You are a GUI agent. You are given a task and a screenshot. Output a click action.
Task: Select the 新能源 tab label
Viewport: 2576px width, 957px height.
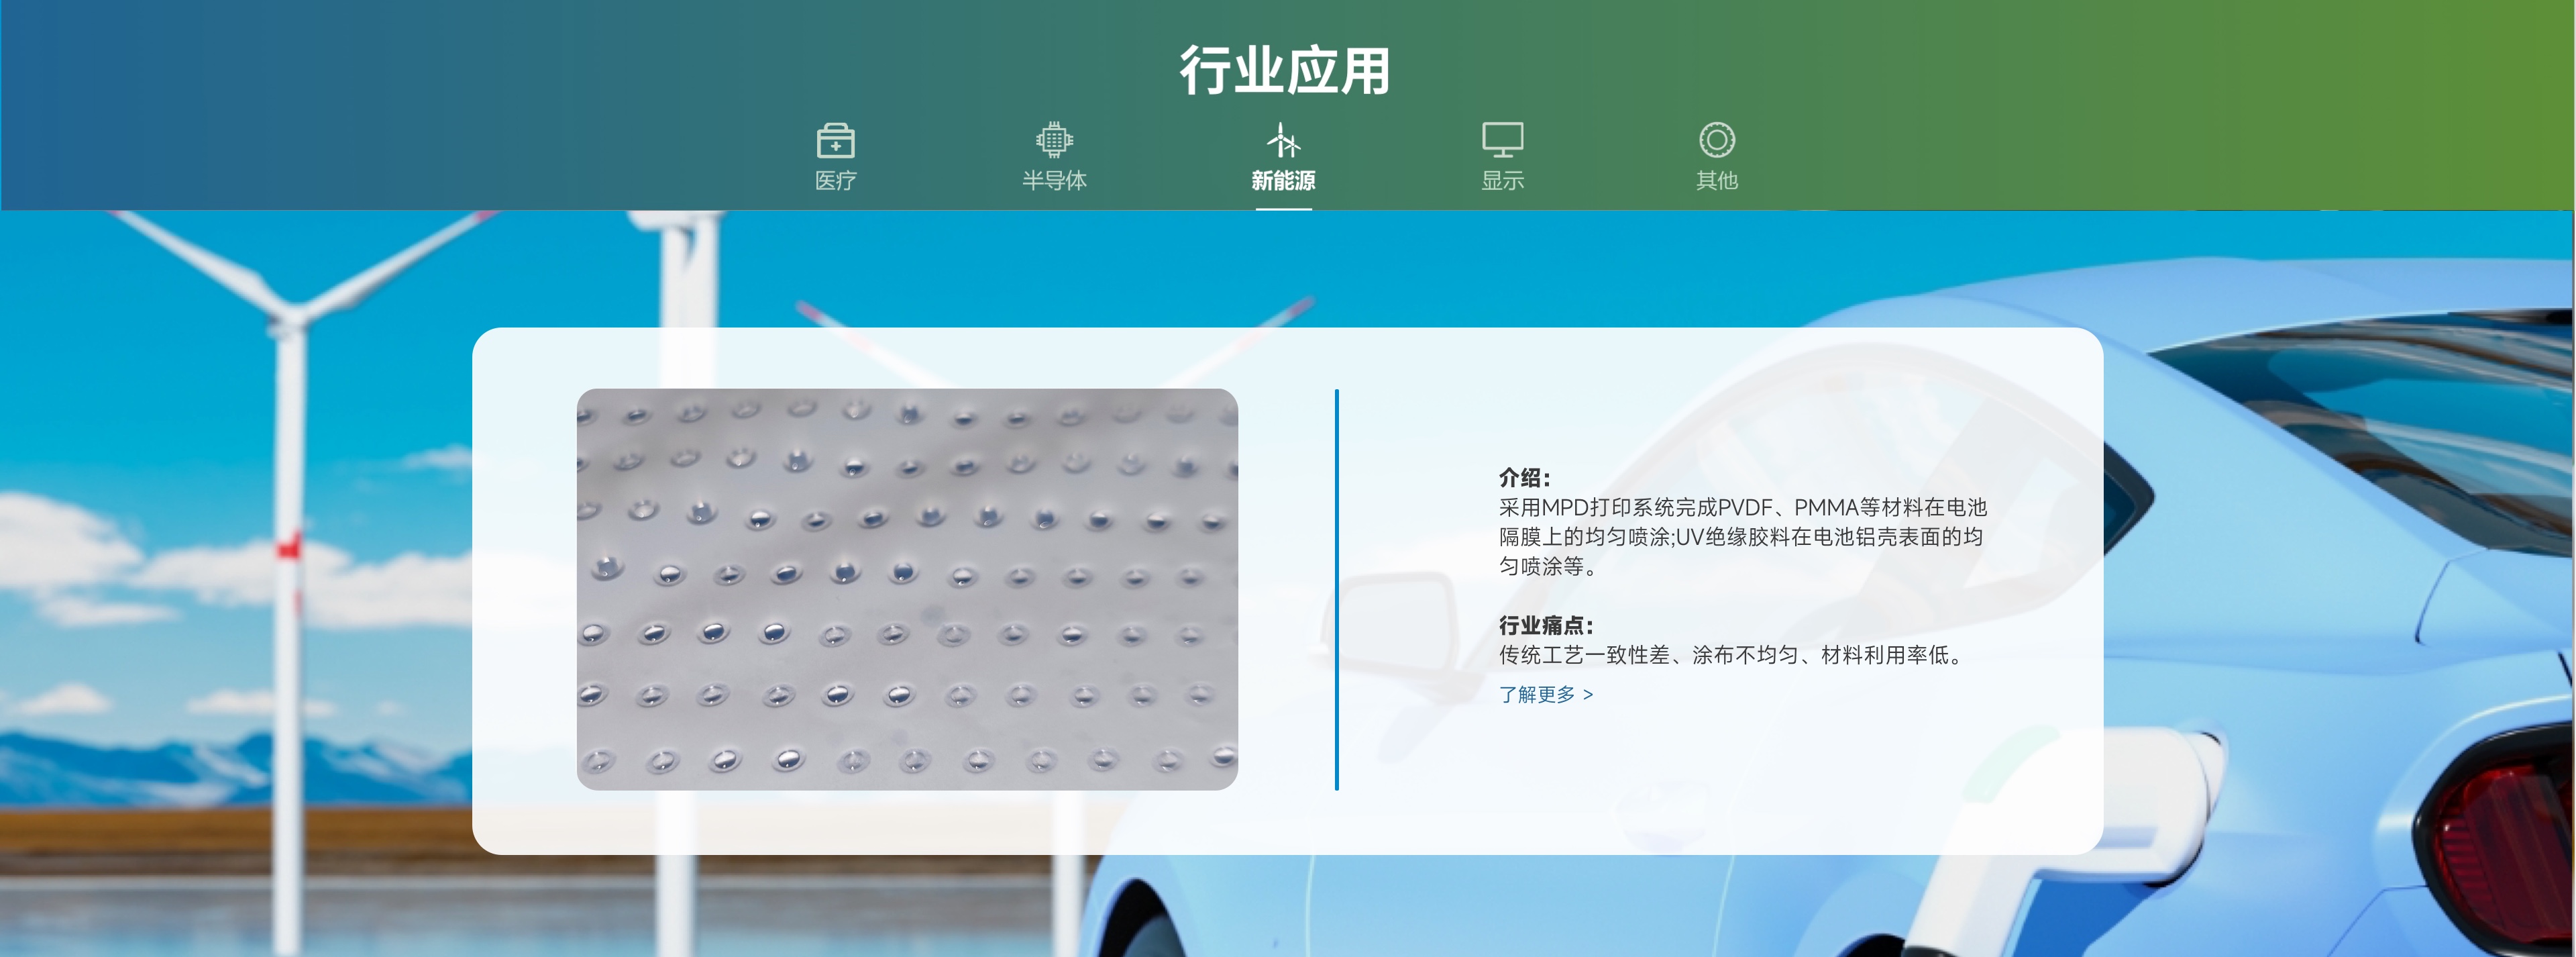click(1283, 181)
